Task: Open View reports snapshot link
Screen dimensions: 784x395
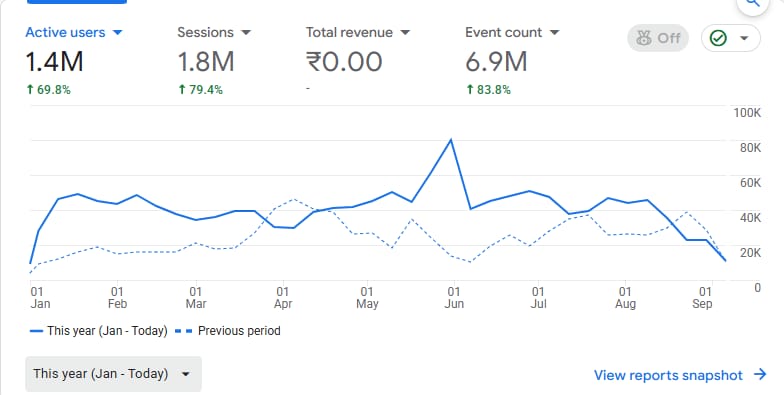Action: [680, 375]
